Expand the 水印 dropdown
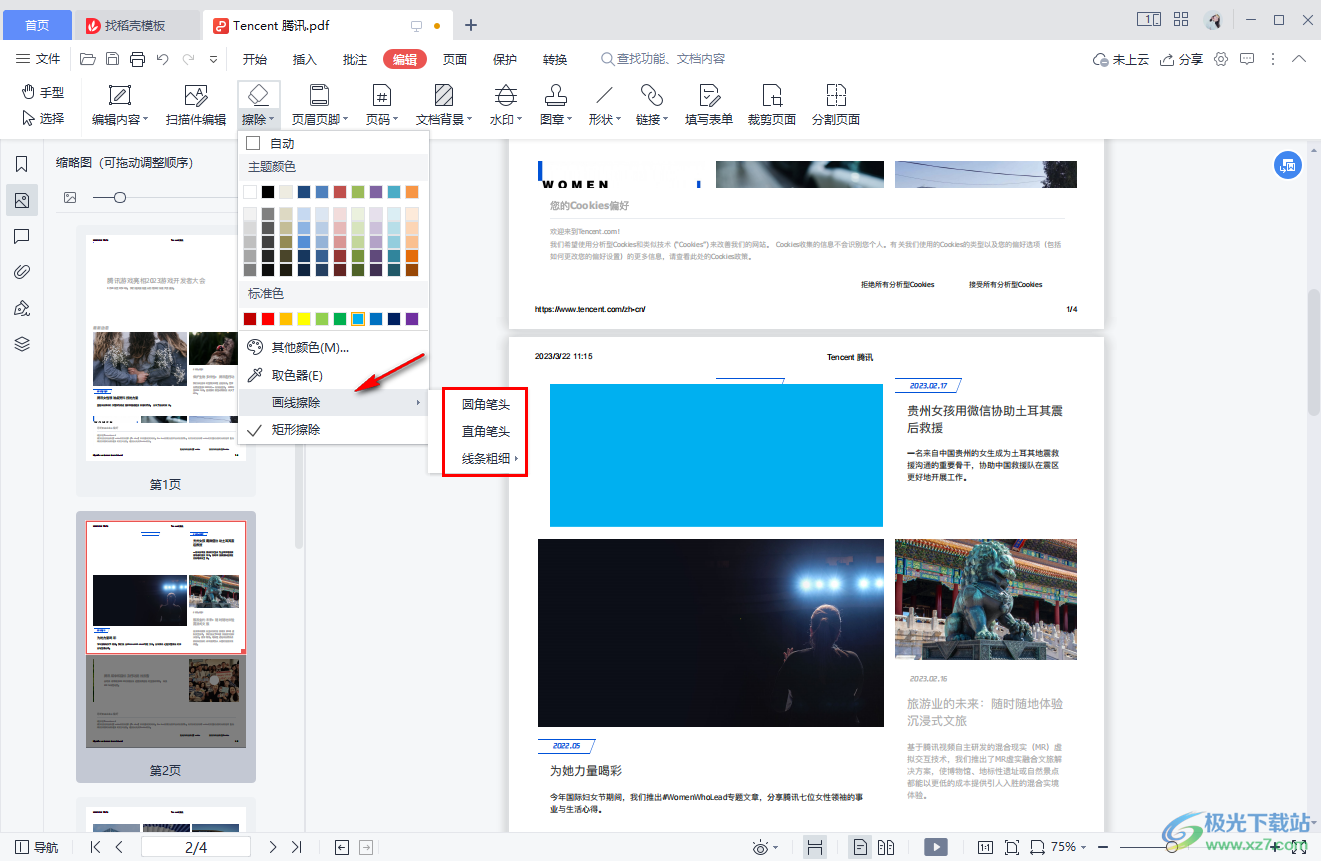The height and width of the screenshot is (861, 1321). (521, 120)
